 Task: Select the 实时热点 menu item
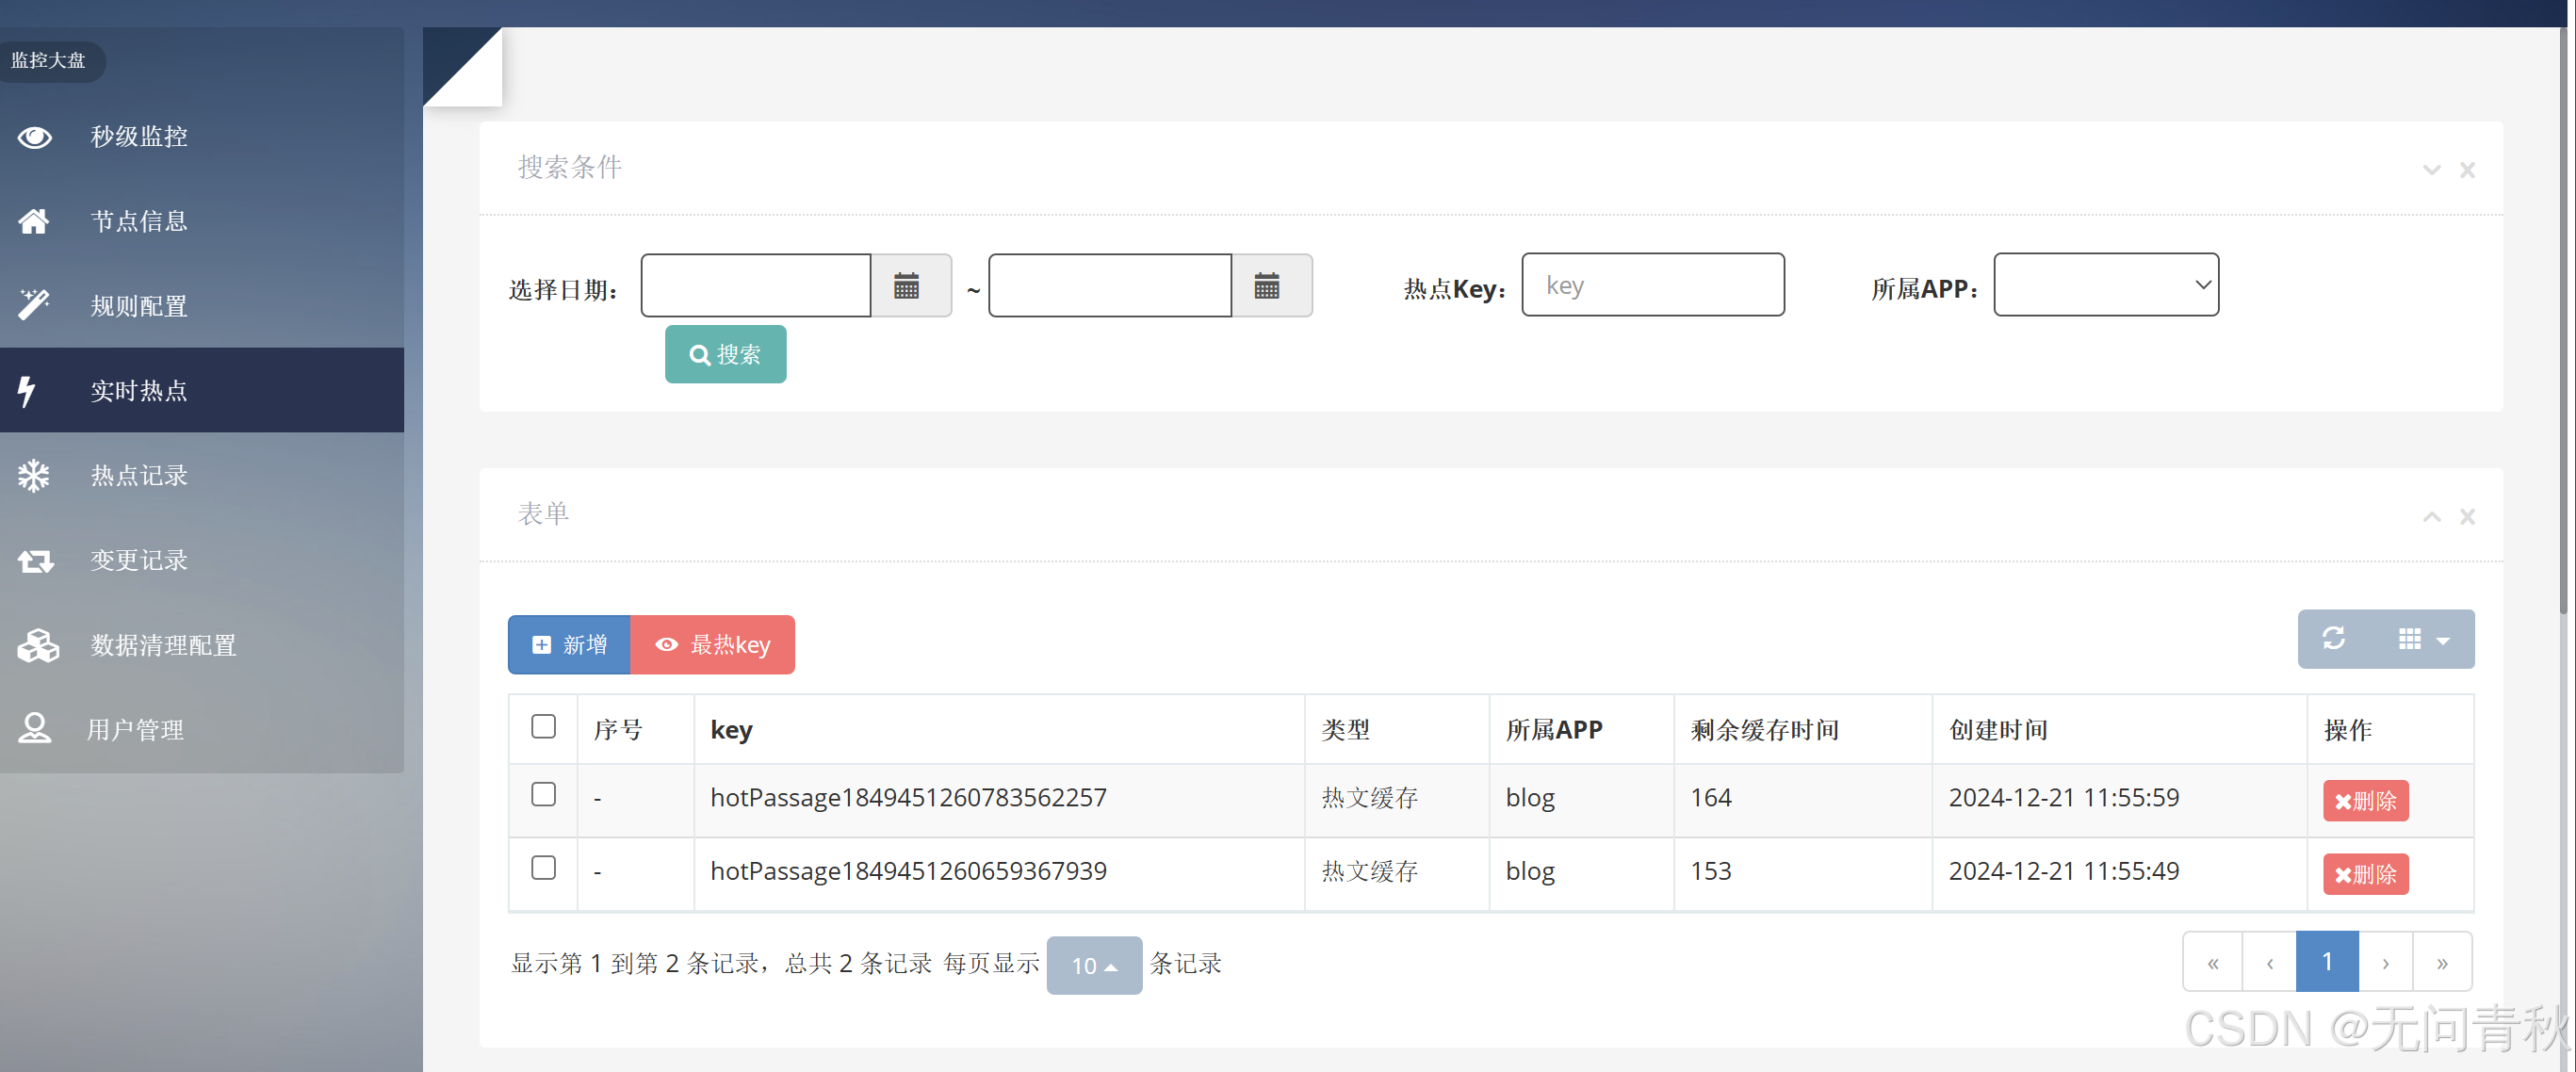[139, 391]
